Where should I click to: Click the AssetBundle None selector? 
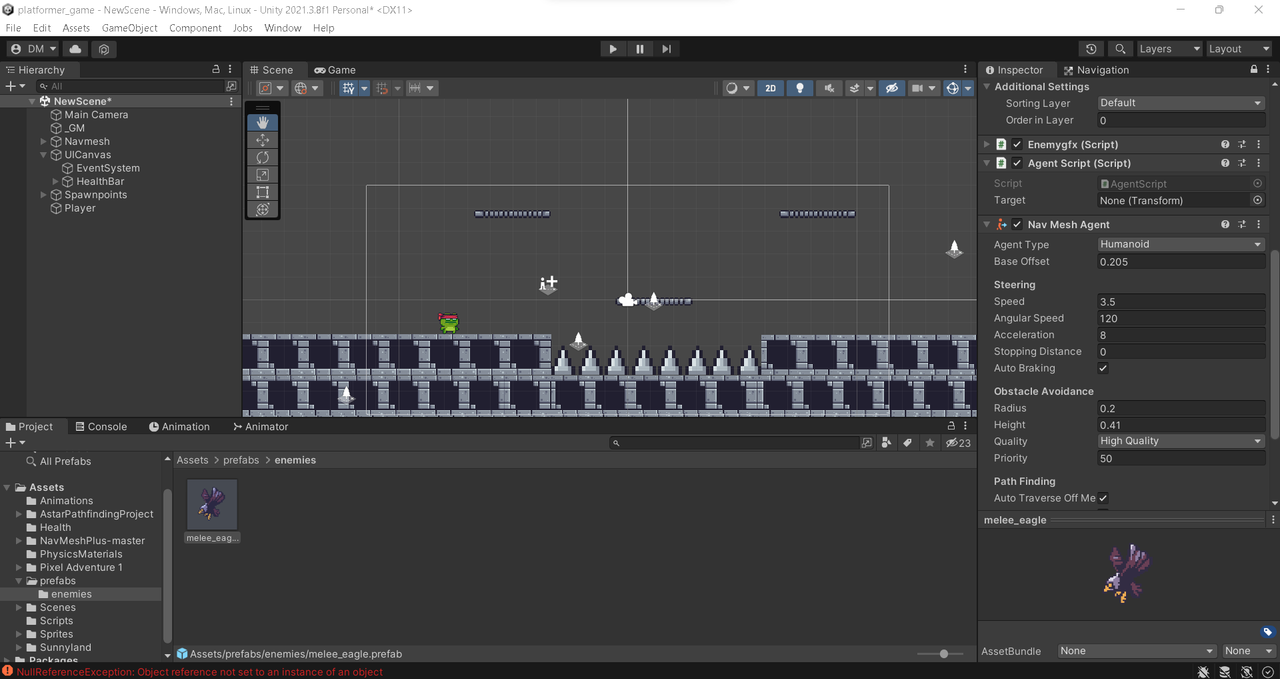pyautogui.click(x=1137, y=651)
